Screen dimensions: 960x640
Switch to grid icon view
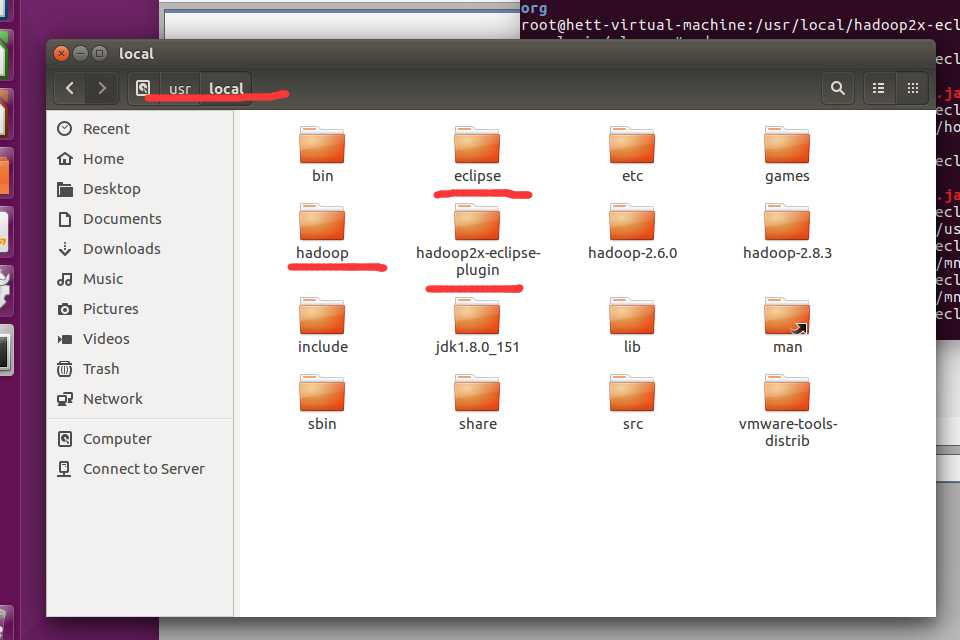pos(912,88)
